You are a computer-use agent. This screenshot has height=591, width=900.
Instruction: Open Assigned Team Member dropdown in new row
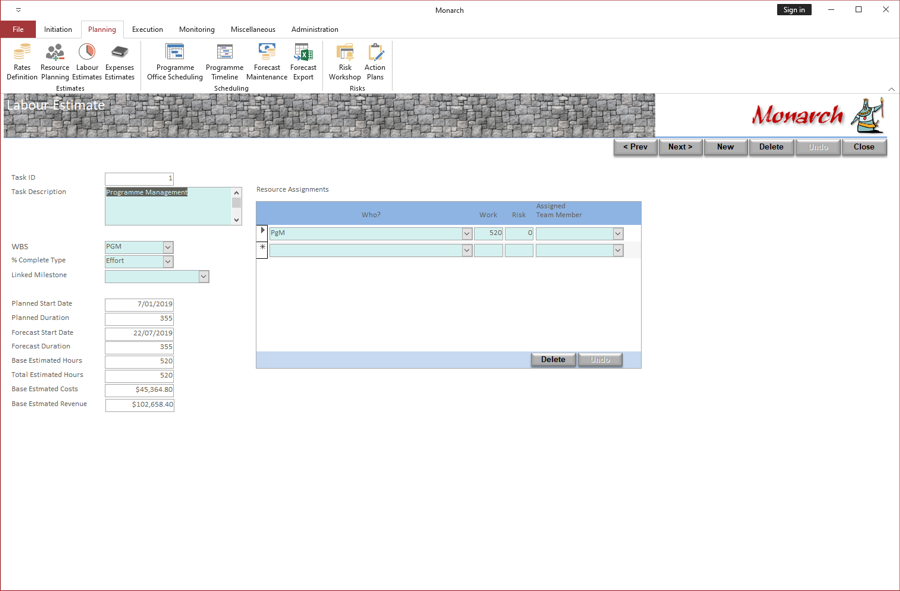click(618, 251)
